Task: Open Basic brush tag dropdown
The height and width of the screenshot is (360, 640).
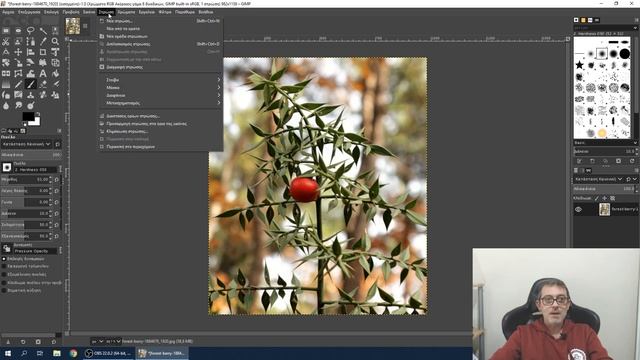Action: [x=605, y=143]
